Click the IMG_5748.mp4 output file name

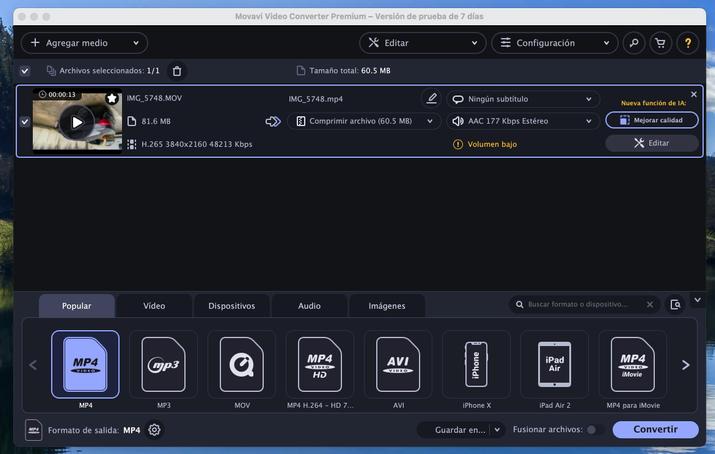(315, 99)
